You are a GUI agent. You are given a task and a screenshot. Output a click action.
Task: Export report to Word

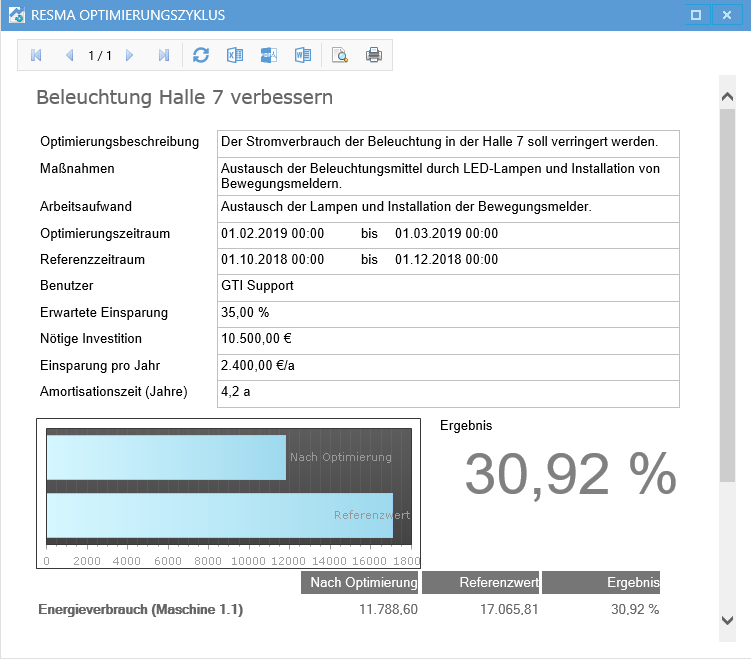pyautogui.click(x=303, y=56)
